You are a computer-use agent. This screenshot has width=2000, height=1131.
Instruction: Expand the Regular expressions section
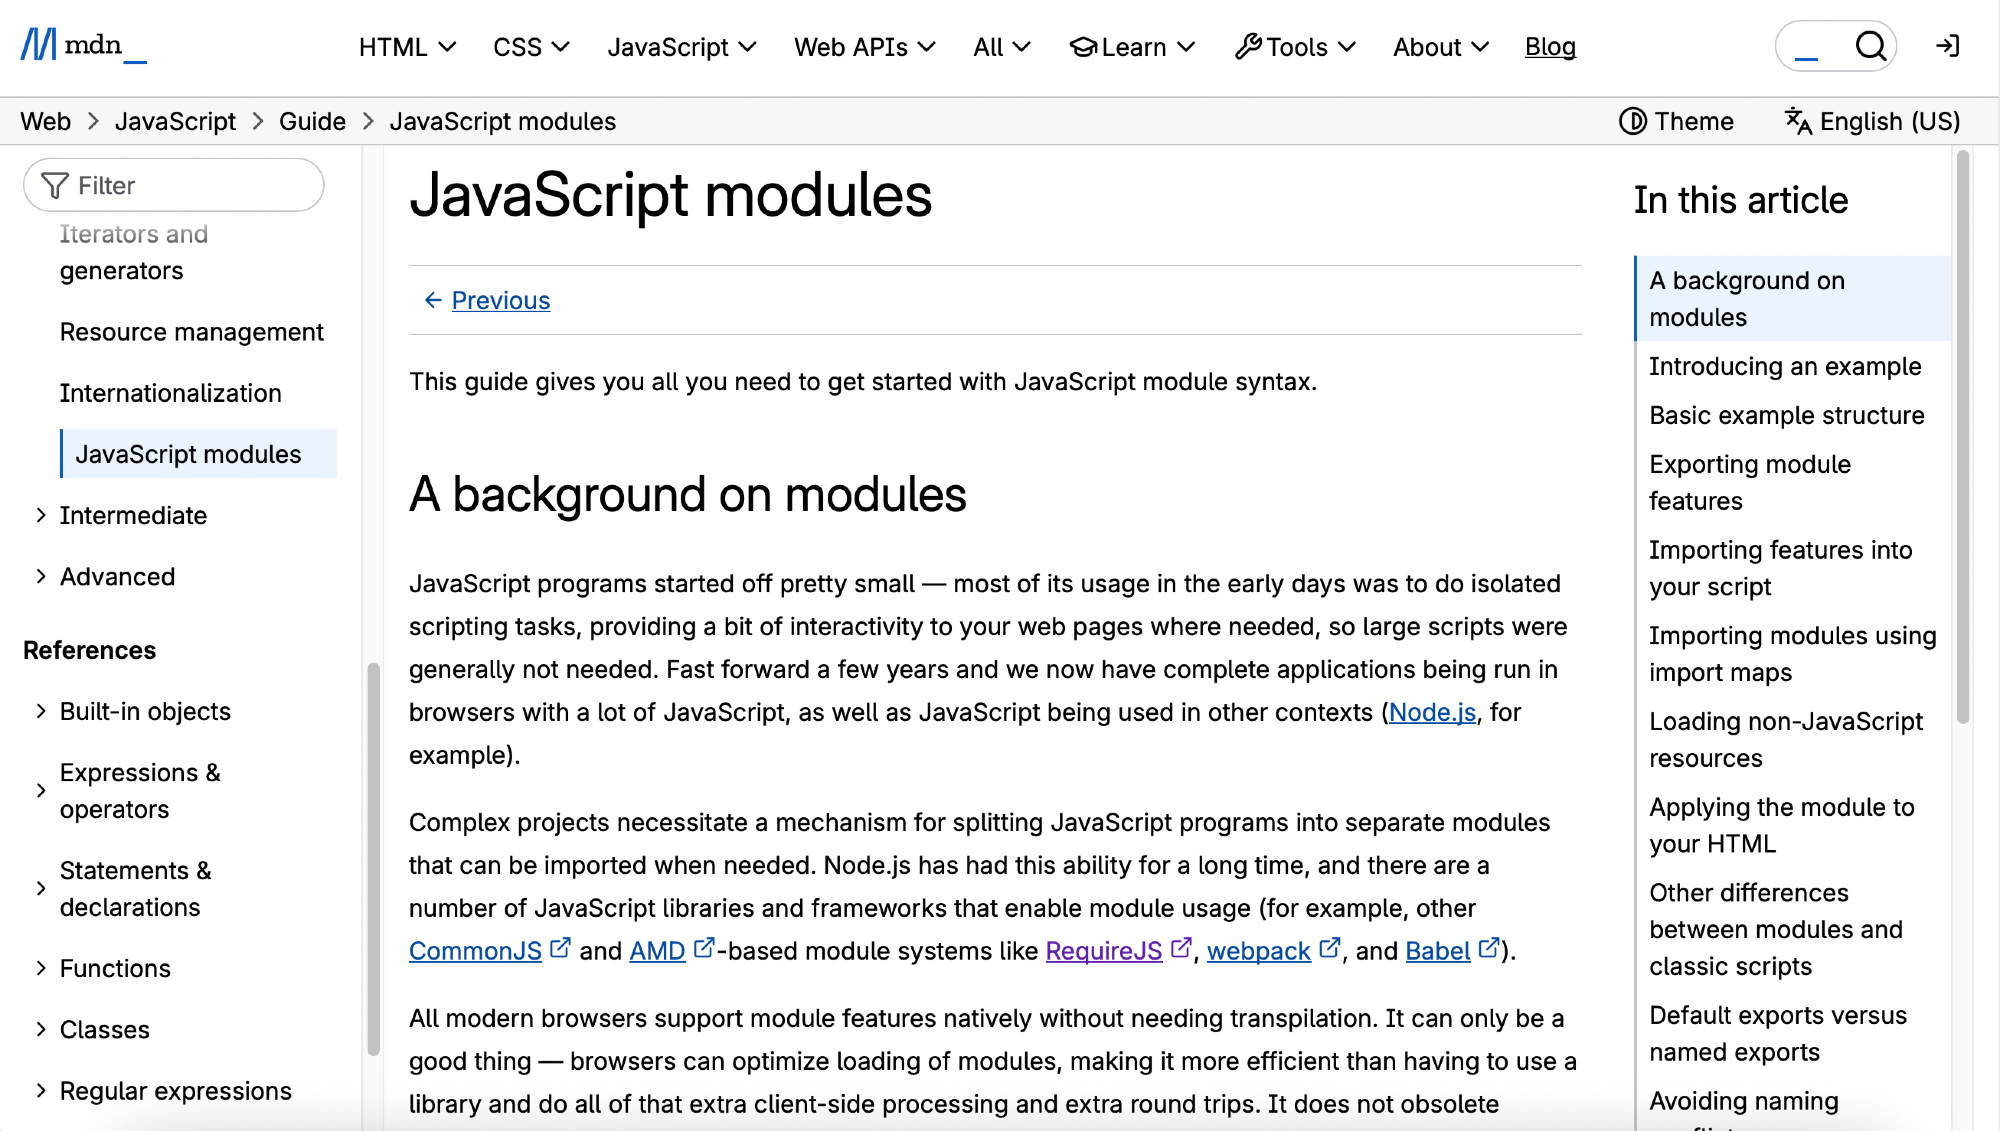[x=41, y=1091]
